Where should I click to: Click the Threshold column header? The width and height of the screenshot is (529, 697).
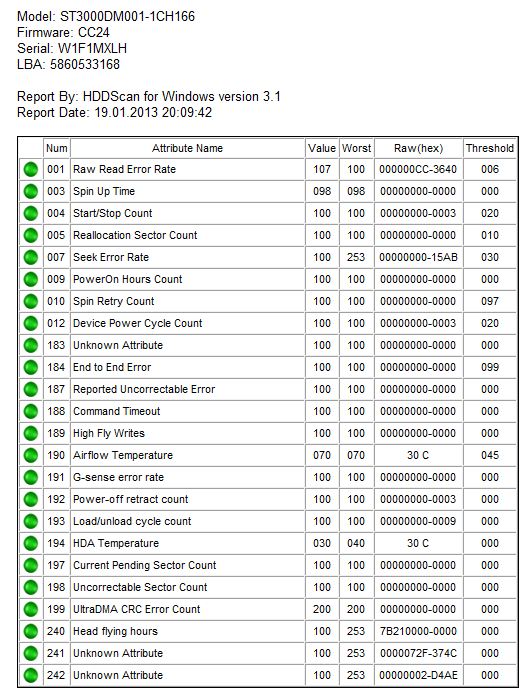tap(489, 148)
